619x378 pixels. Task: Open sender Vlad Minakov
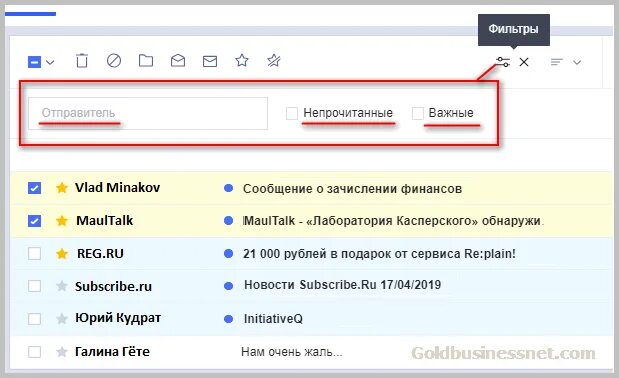(118, 187)
